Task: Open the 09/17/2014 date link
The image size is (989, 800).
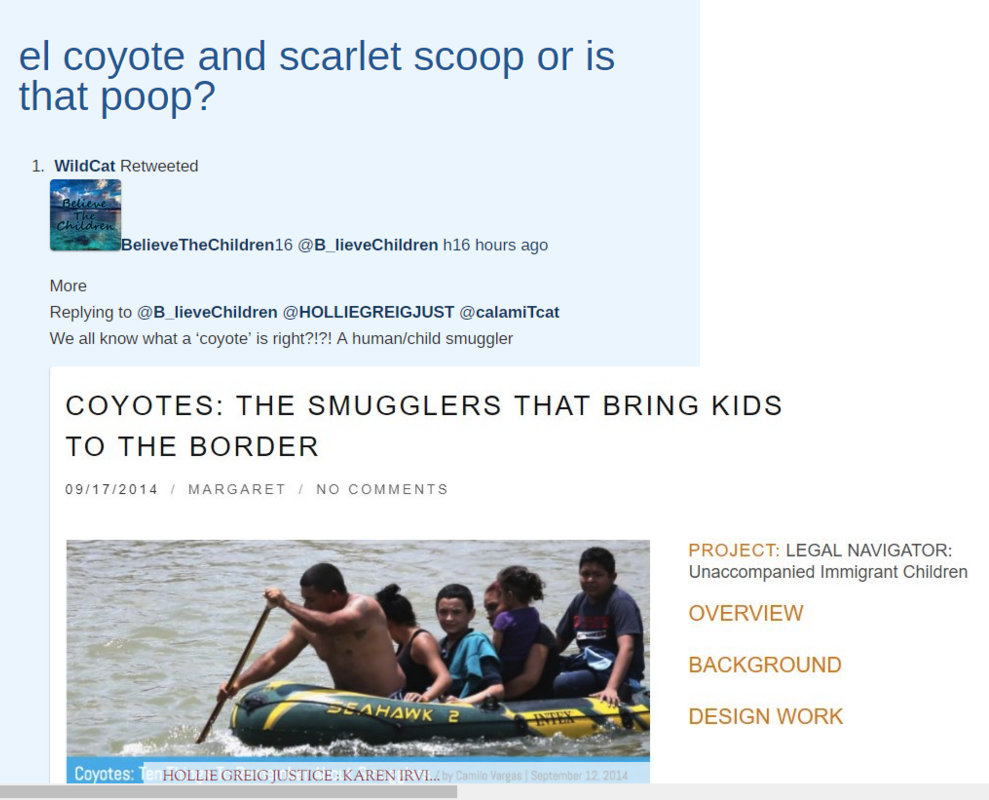Action: coord(112,490)
